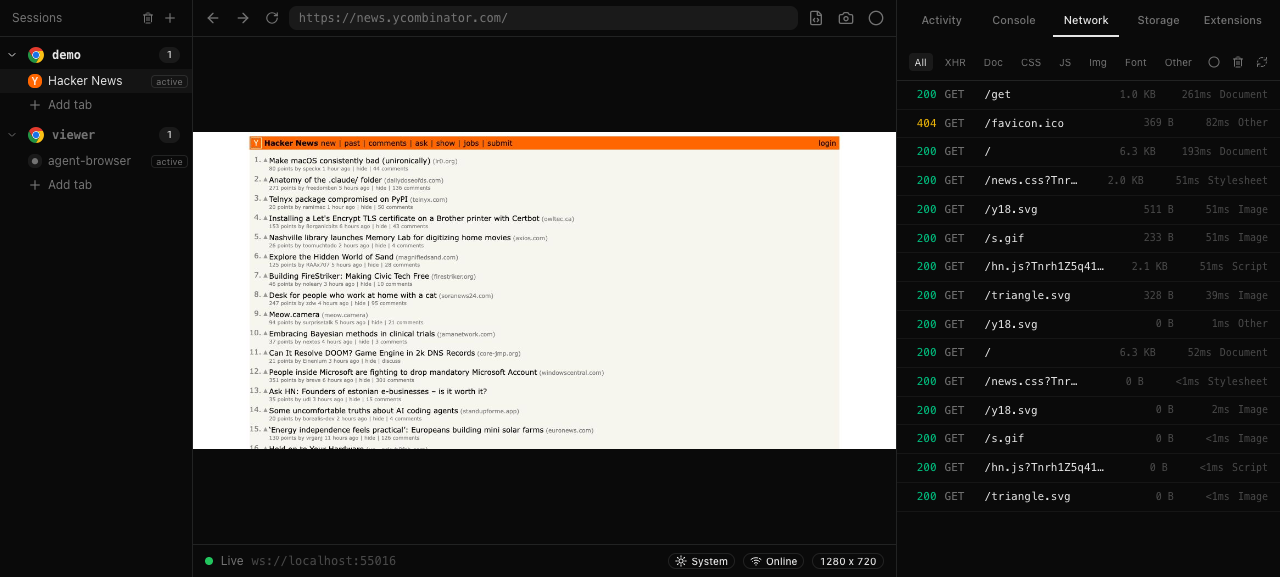Open the / document request taking 52ms
The width and height of the screenshot is (1280, 577).
(x=1088, y=353)
